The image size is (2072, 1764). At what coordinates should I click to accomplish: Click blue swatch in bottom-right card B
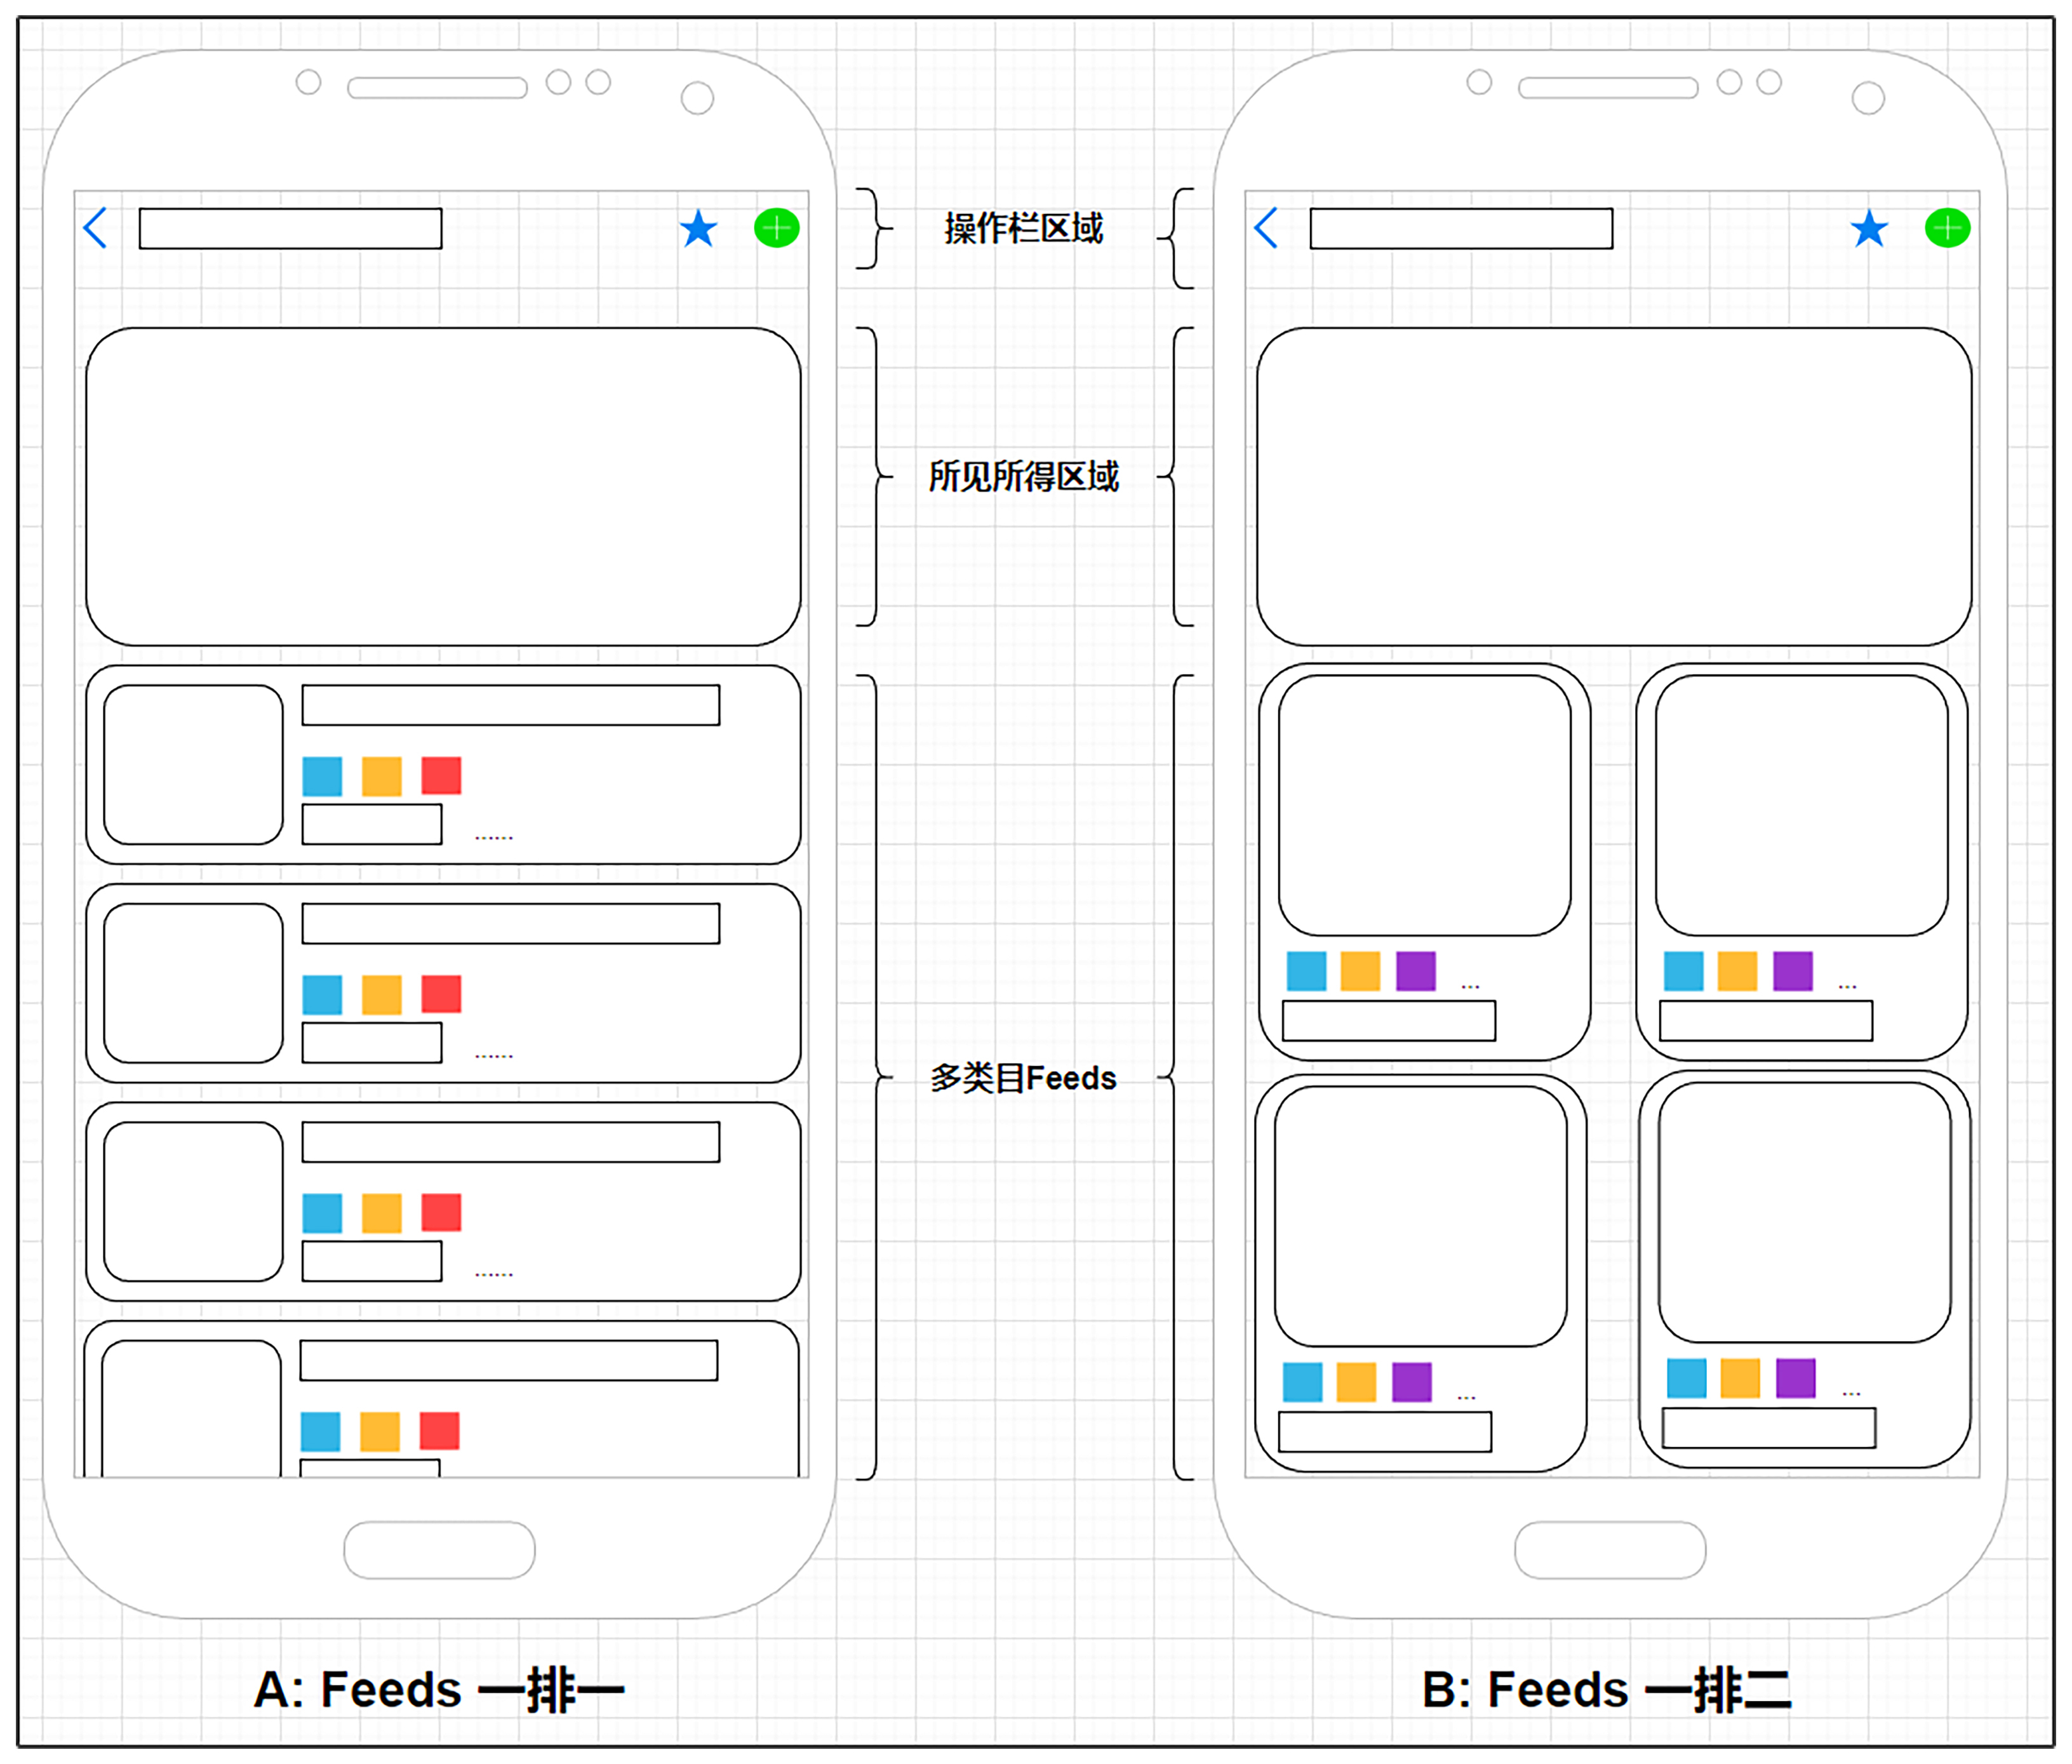pyautogui.click(x=1686, y=1377)
